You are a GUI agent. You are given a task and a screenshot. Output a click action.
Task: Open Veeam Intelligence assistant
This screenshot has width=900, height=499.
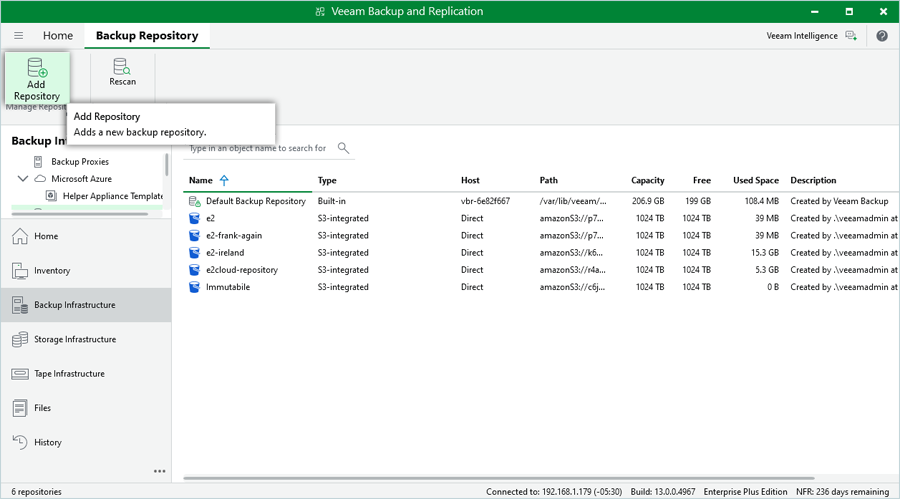pos(811,36)
